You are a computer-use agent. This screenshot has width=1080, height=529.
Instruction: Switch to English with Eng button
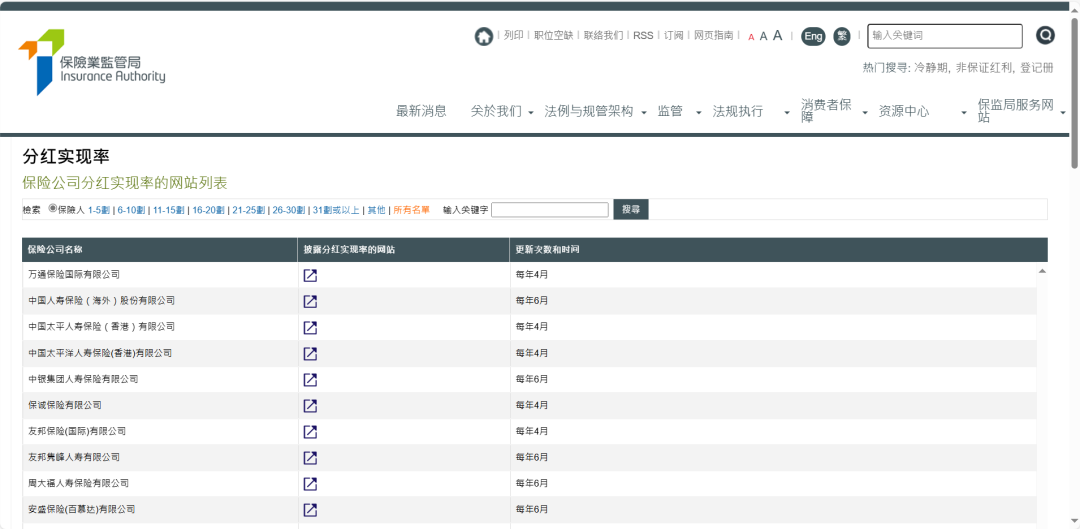click(x=813, y=36)
